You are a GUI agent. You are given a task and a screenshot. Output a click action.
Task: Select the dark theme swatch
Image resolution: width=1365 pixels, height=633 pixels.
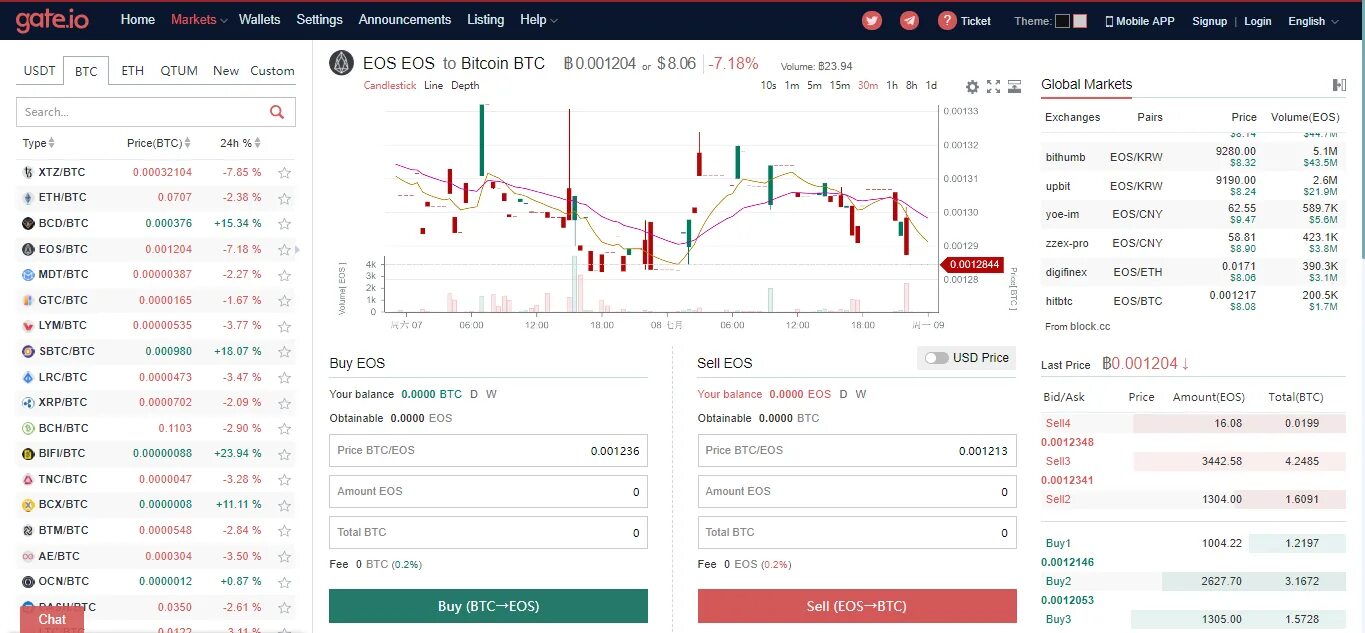(1062, 21)
